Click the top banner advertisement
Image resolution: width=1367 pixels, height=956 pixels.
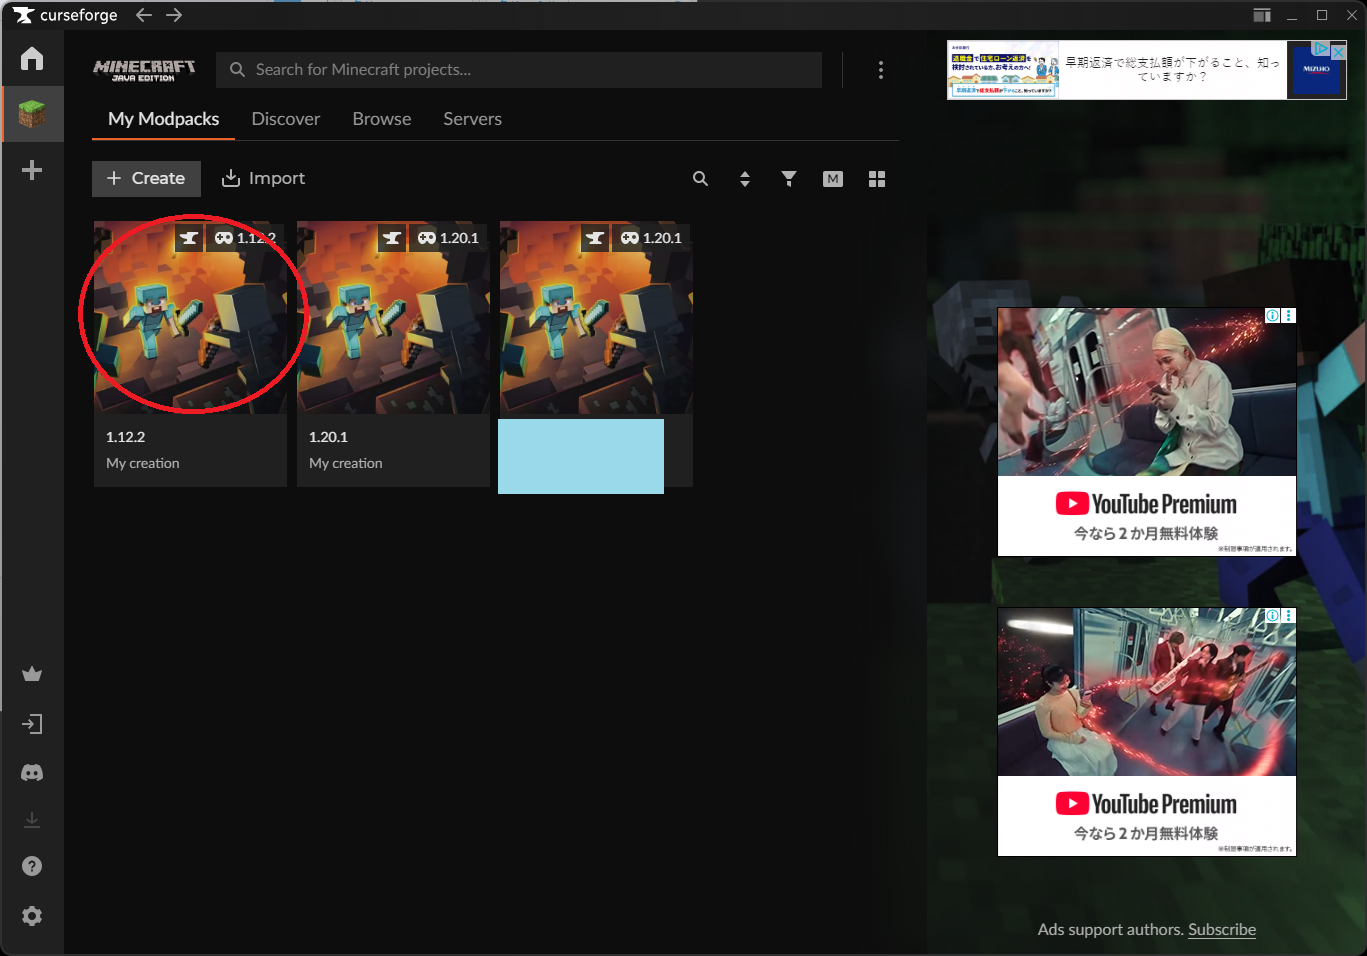tap(1146, 70)
